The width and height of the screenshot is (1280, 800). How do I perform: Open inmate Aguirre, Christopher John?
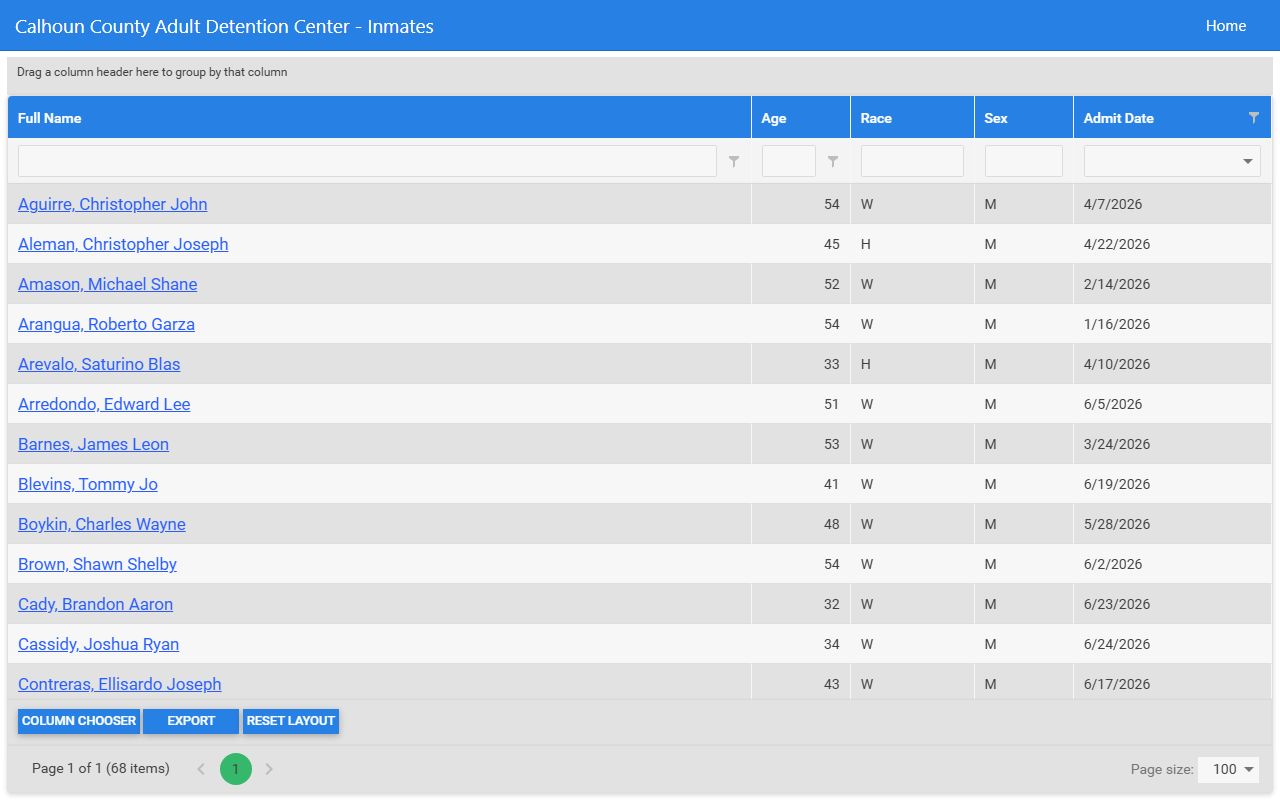coord(113,204)
